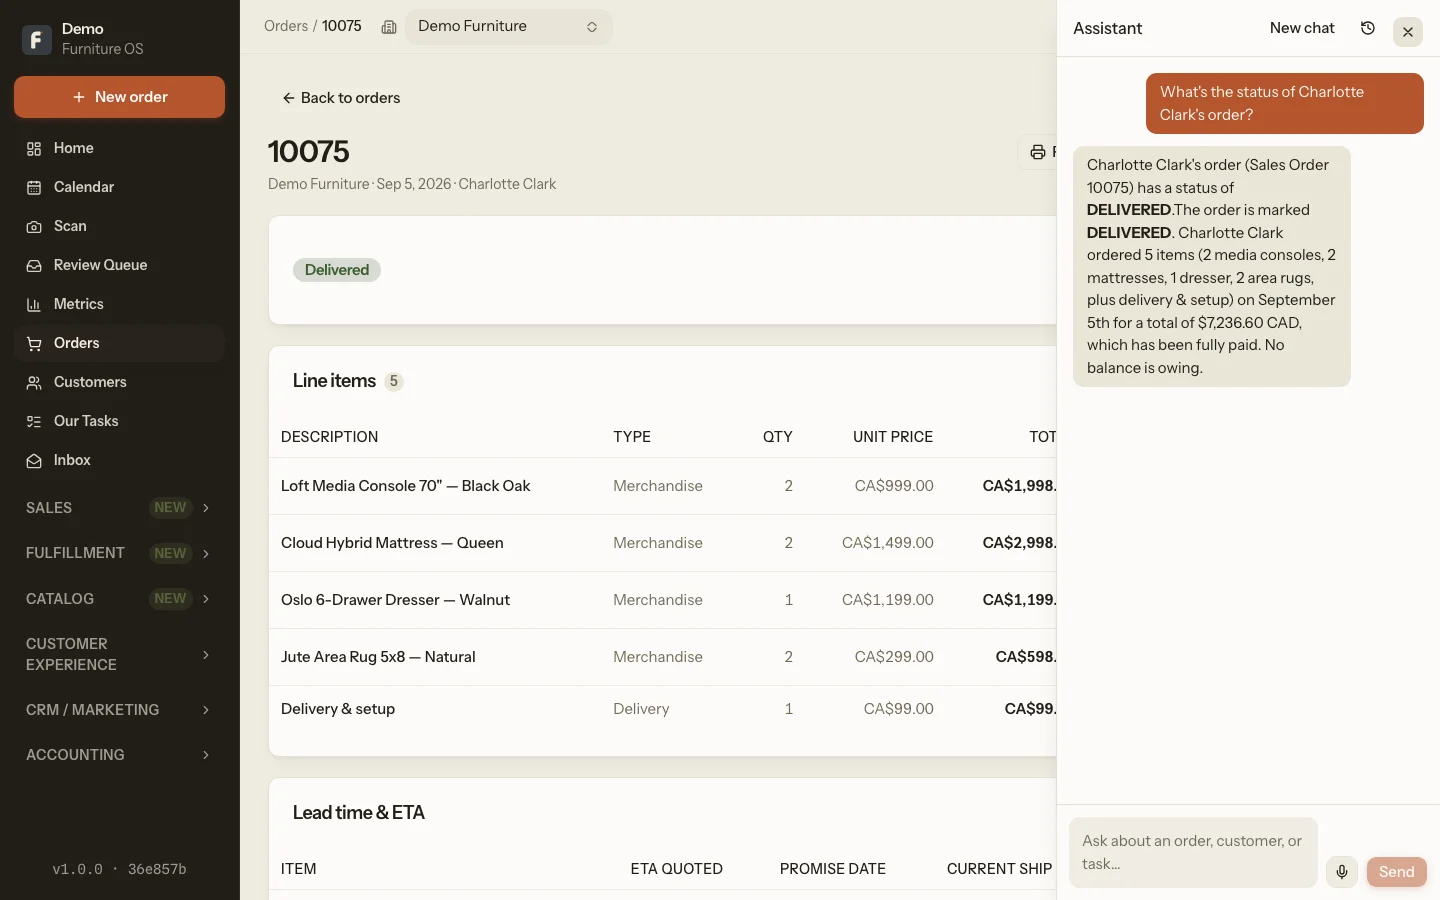This screenshot has height=900, width=1440.
Task: Click the line items count badge 5
Action: tap(394, 381)
